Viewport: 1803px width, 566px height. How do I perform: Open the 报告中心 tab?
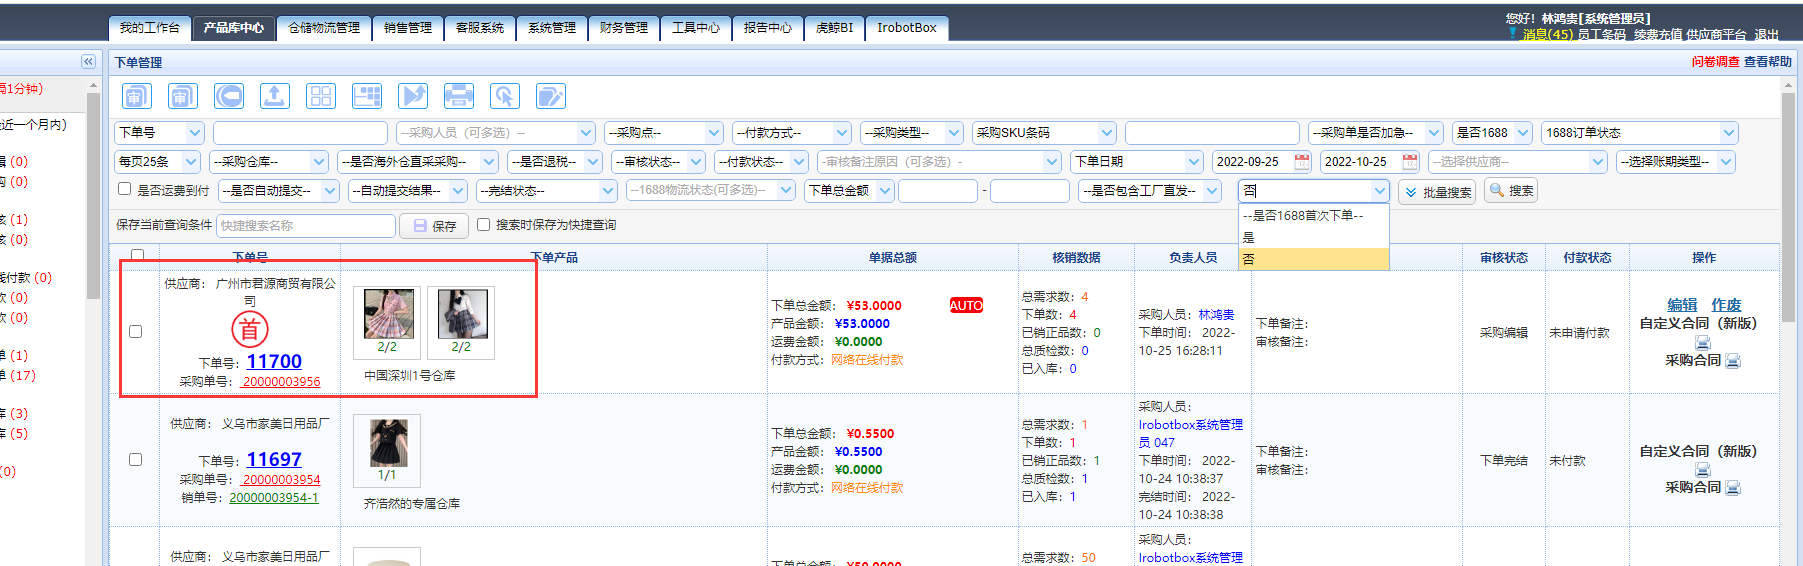tap(768, 28)
